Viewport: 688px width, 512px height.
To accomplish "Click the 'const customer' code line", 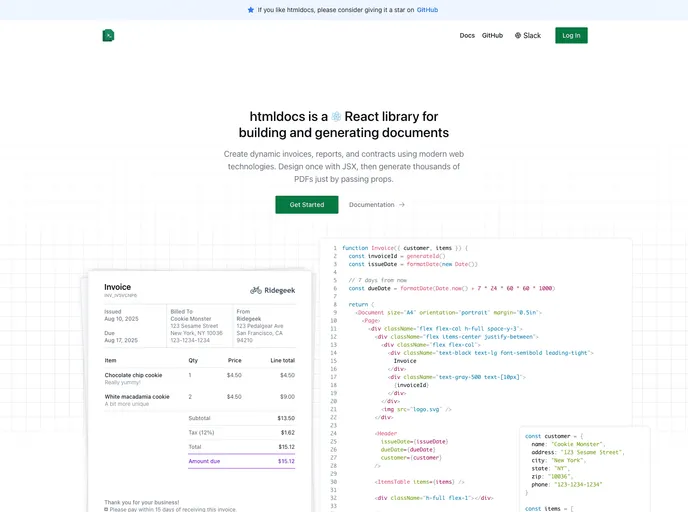I will pos(554,436).
